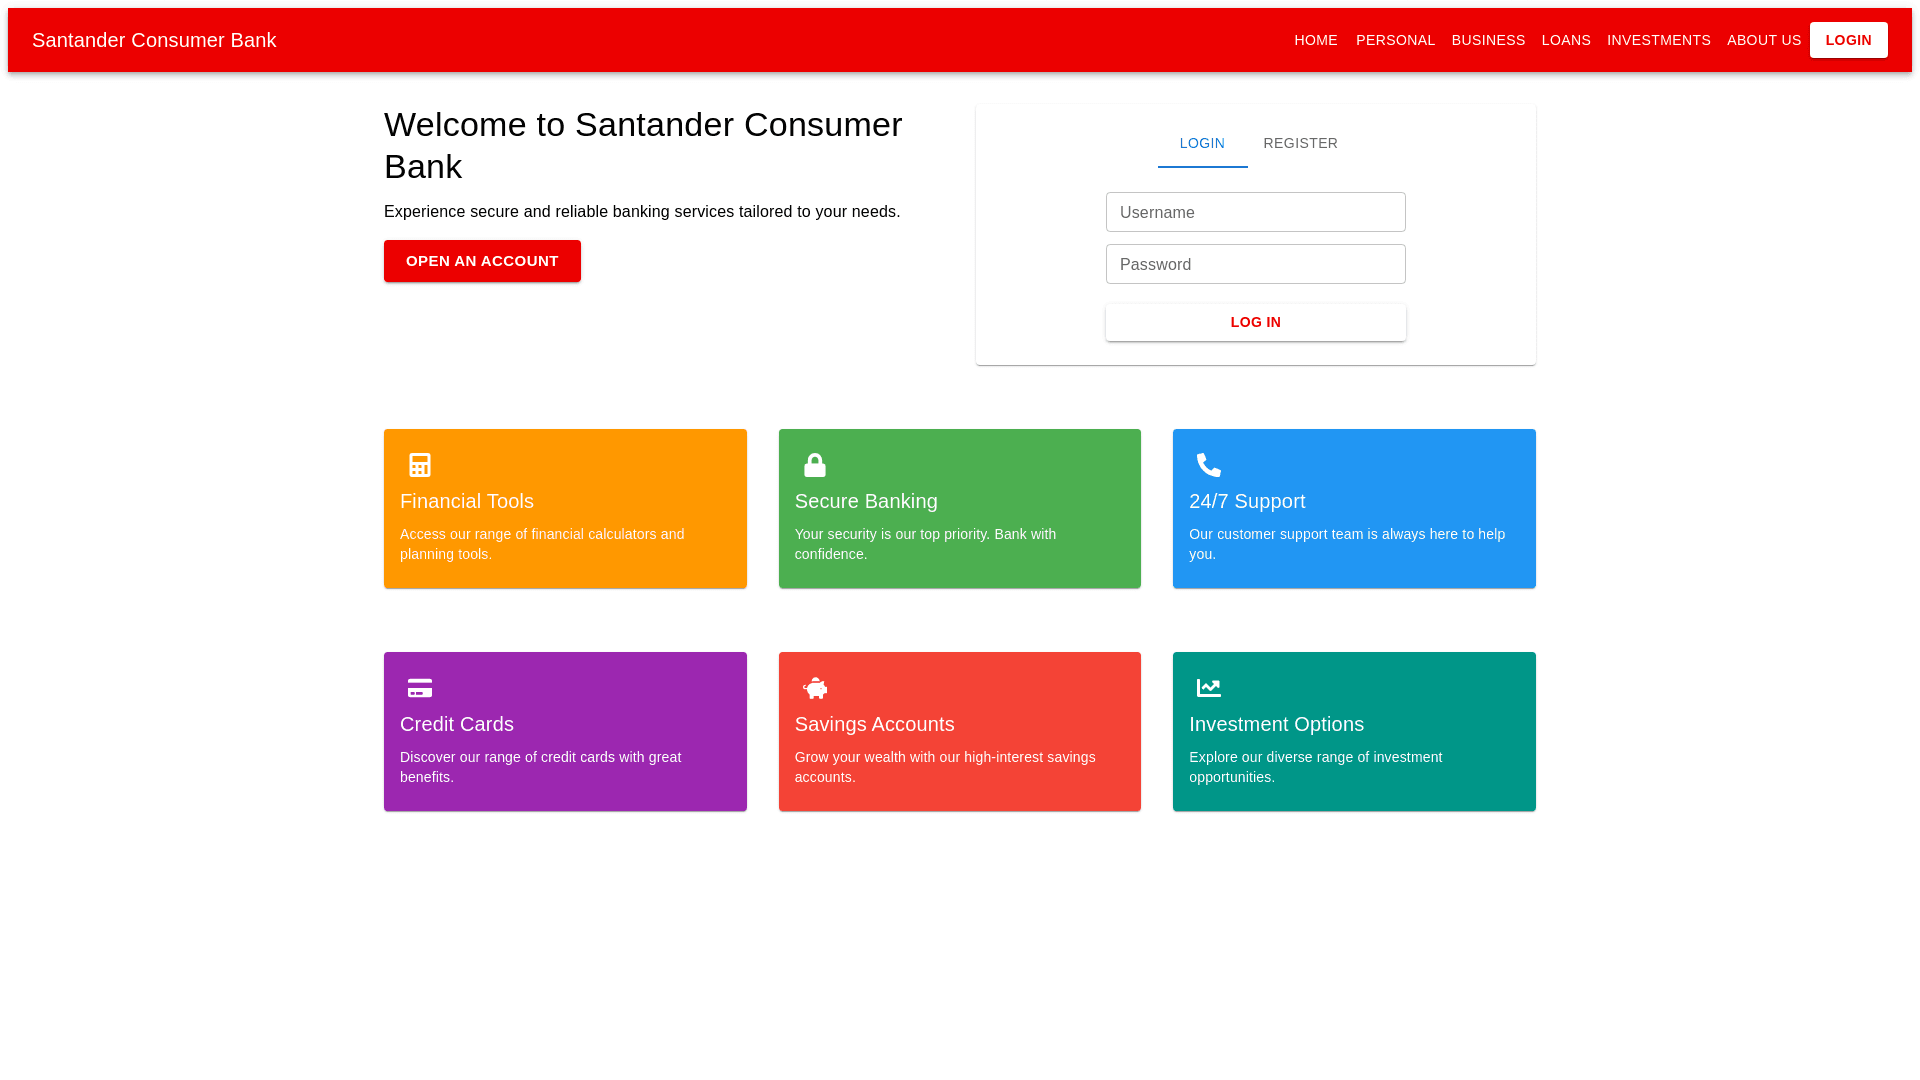The width and height of the screenshot is (1920, 1080).
Task: Select the Login tab in form
Action: click(1202, 144)
